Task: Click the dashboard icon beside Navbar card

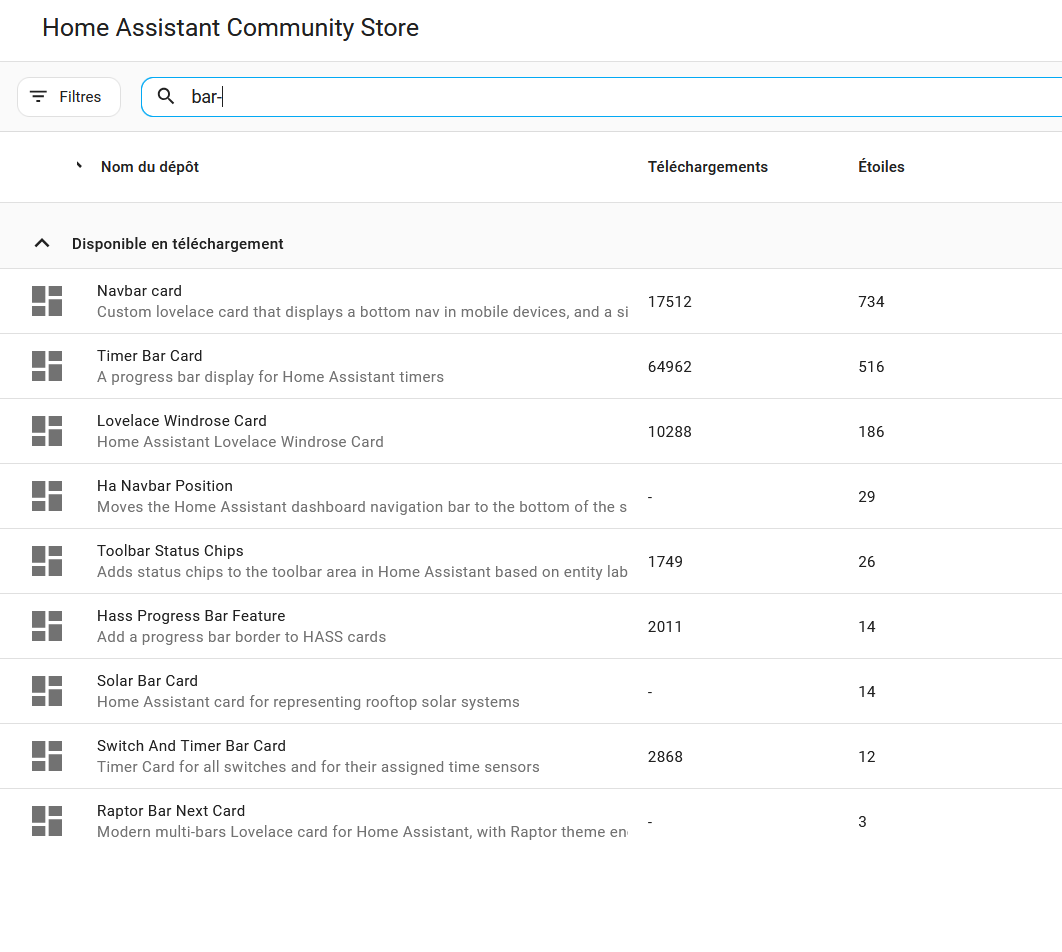Action: [x=47, y=301]
